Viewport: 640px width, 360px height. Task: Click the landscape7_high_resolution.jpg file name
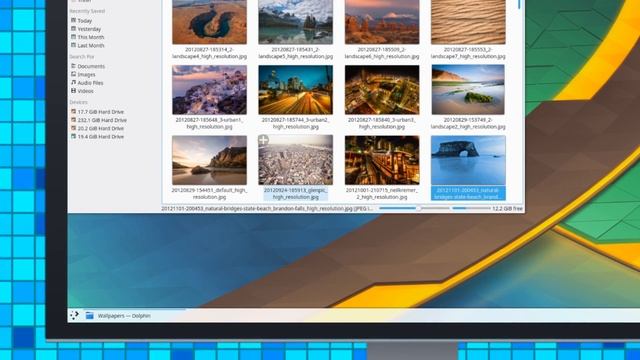click(x=468, y=53)
